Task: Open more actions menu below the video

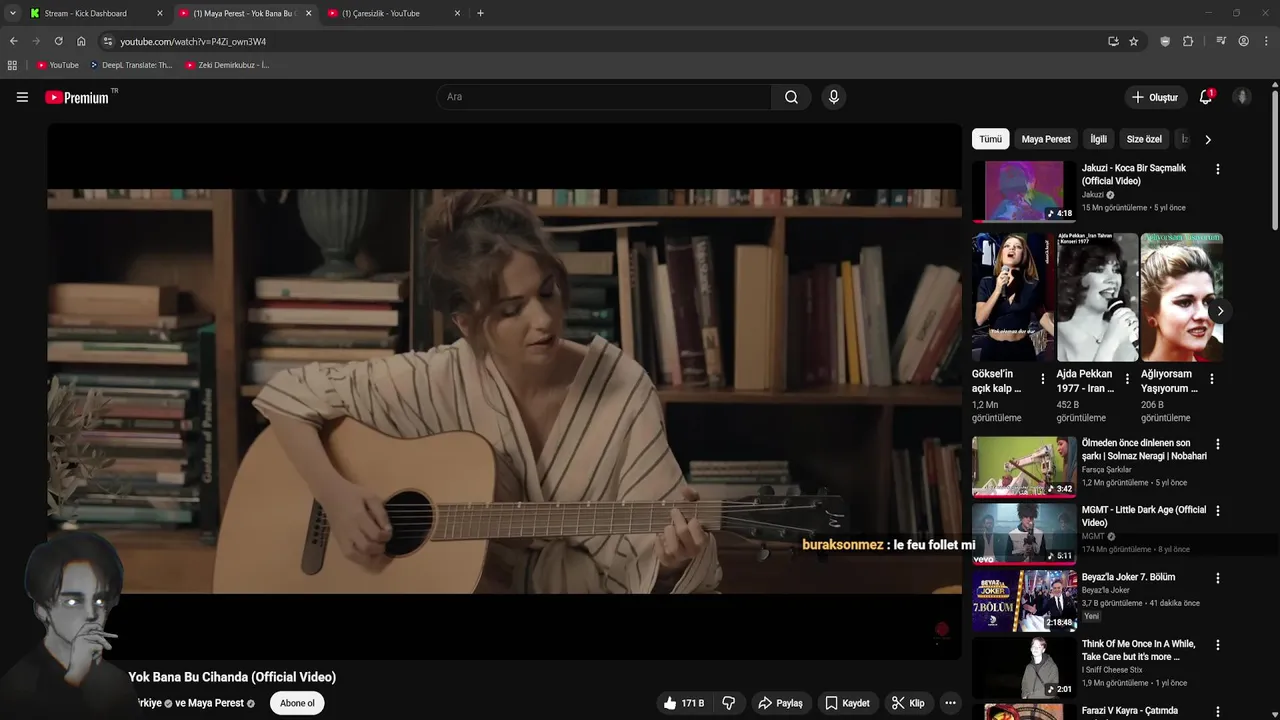Action: pos(951,703)
